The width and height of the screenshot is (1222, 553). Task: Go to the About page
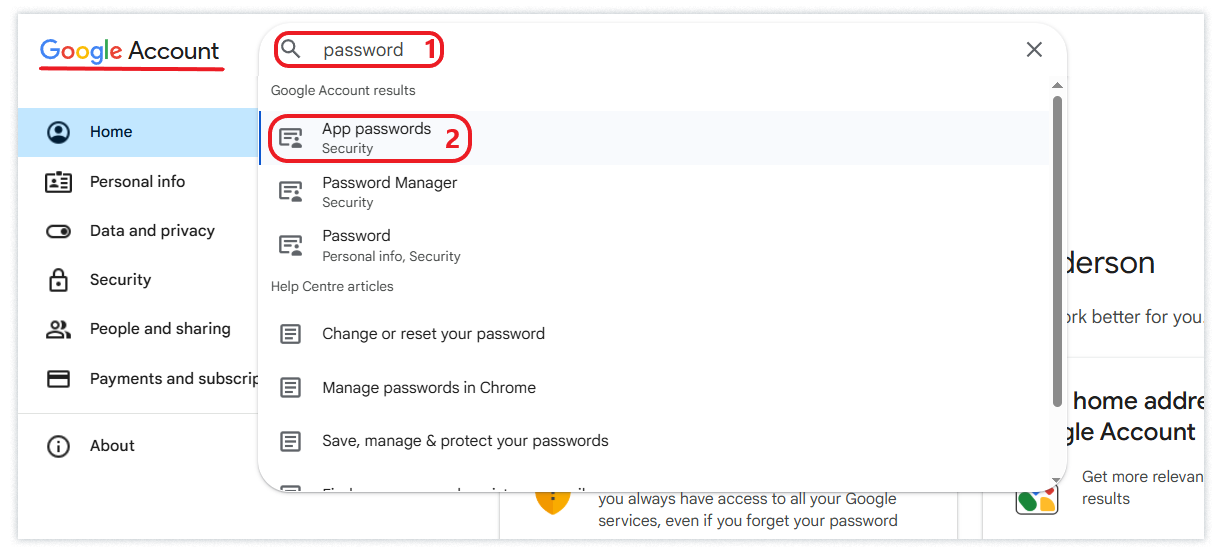tap(112, 446)
